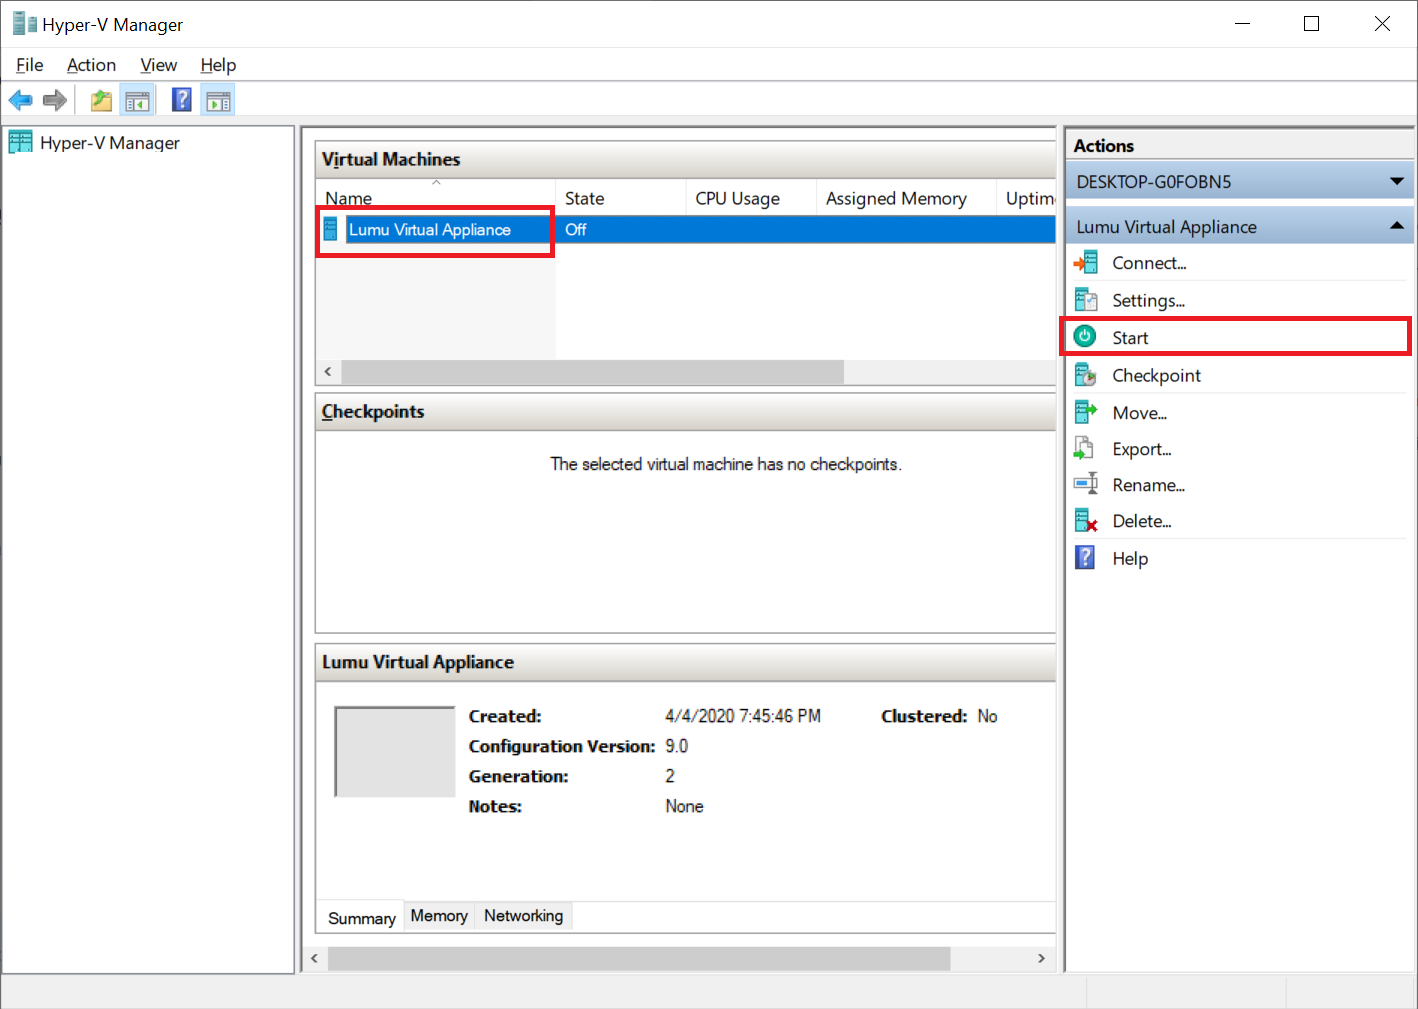
Task: Click the Help icon in the Actions pane
Action: (x=1085, y=558)
